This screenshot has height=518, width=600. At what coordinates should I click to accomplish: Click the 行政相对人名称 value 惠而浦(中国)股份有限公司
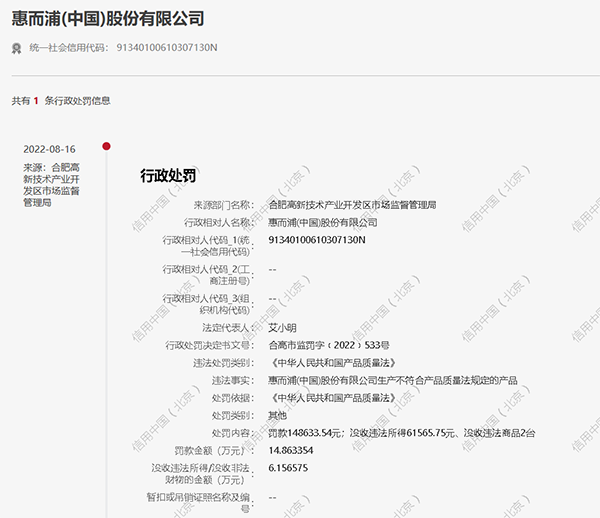323,223
